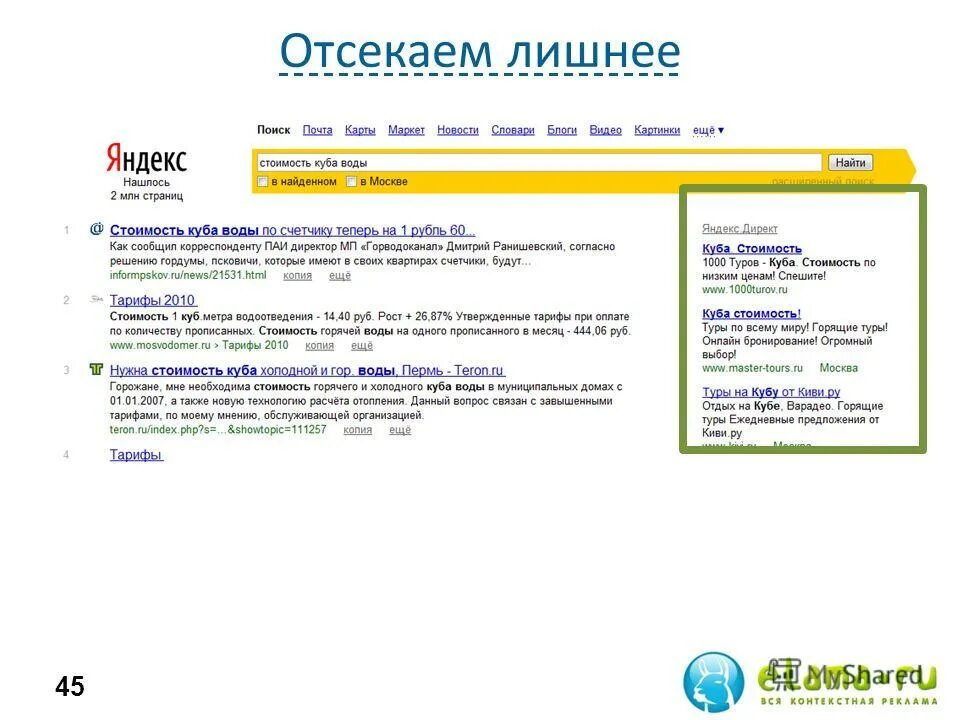Click the www.1000turov.ru ad URL
960x720 pixels.
(744, 290)
